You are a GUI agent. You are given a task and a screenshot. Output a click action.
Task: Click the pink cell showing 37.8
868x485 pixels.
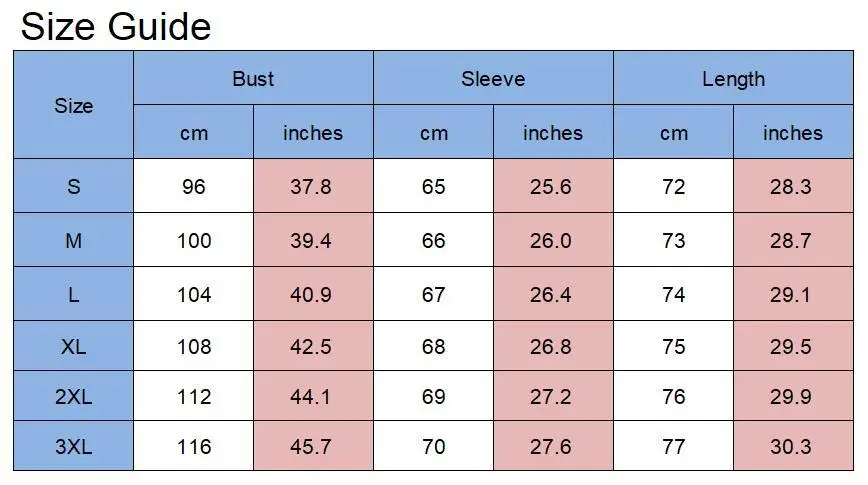pos(313,187)
